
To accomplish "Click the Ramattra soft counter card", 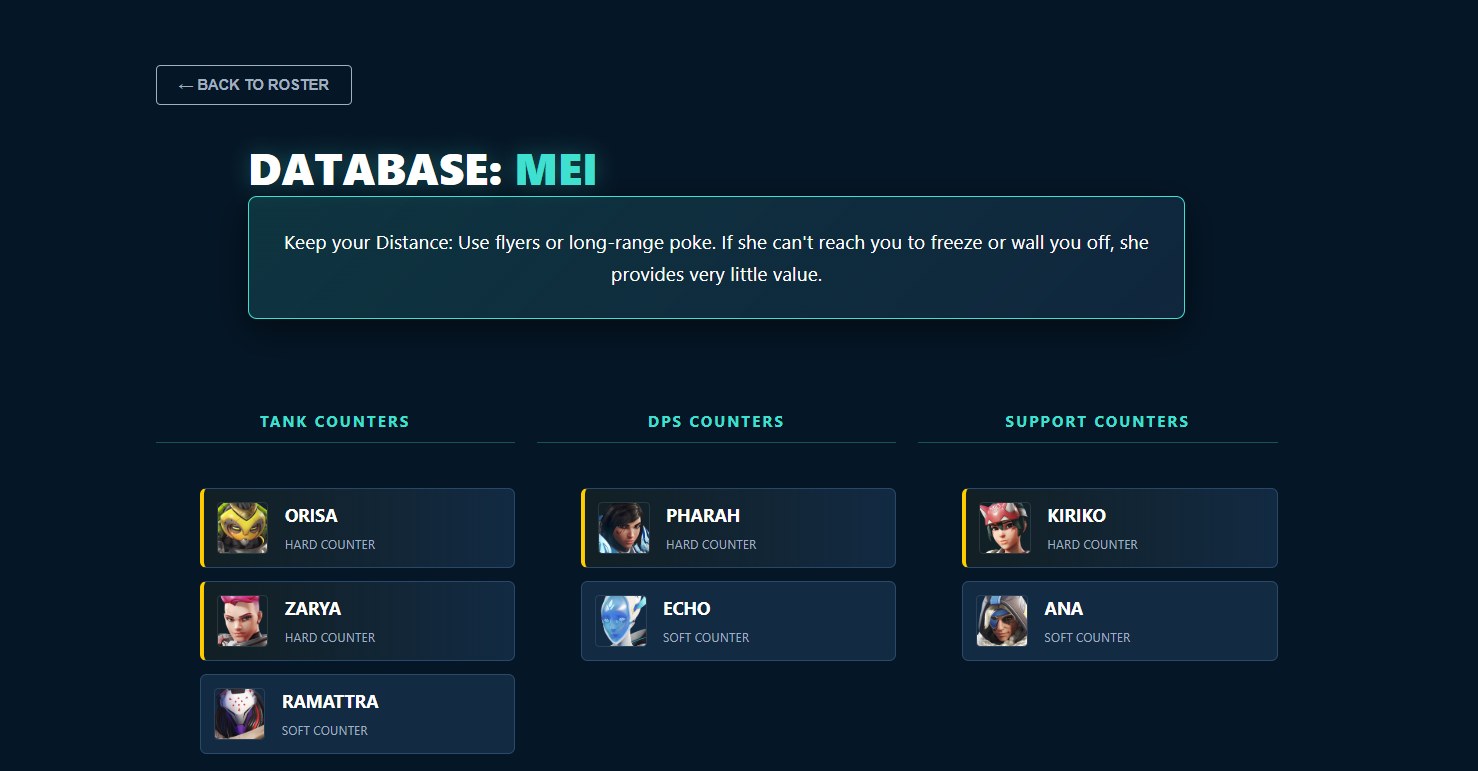I will 358,714.
